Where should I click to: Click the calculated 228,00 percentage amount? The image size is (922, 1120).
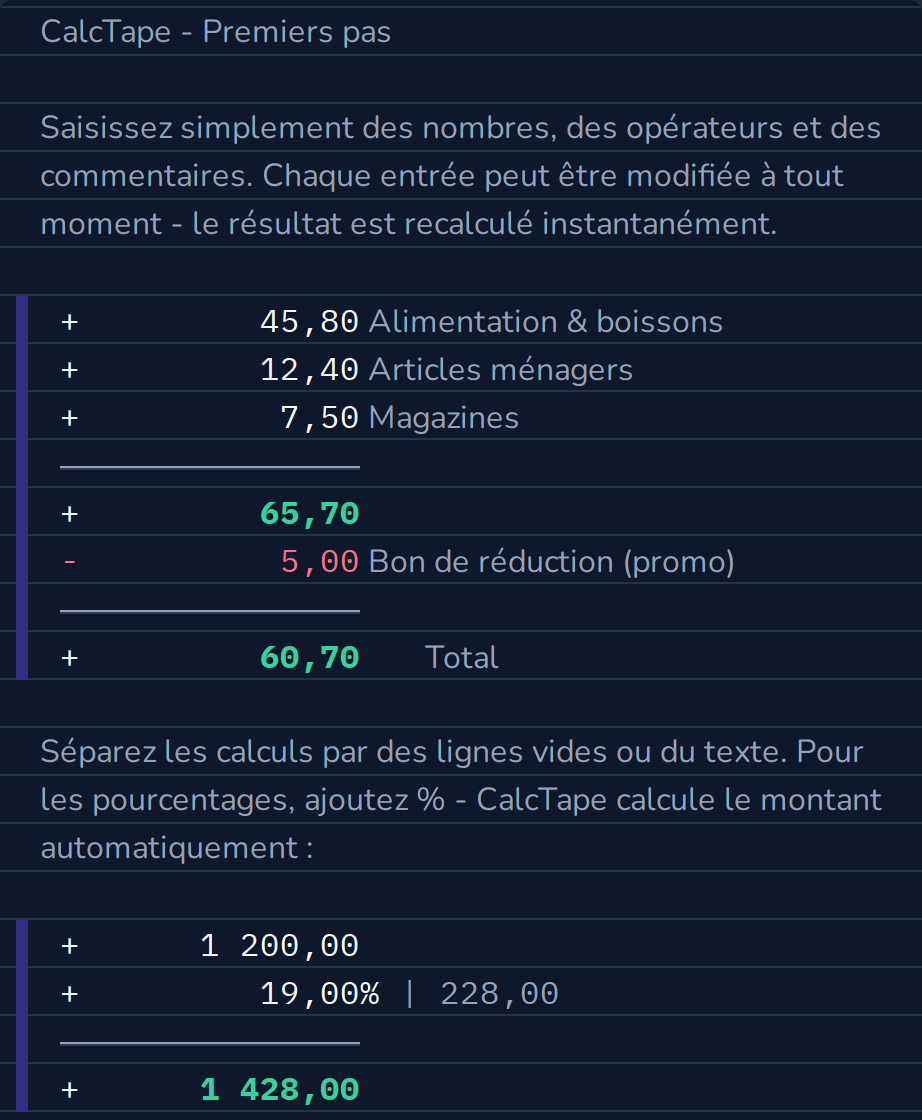tap(499, 994)
